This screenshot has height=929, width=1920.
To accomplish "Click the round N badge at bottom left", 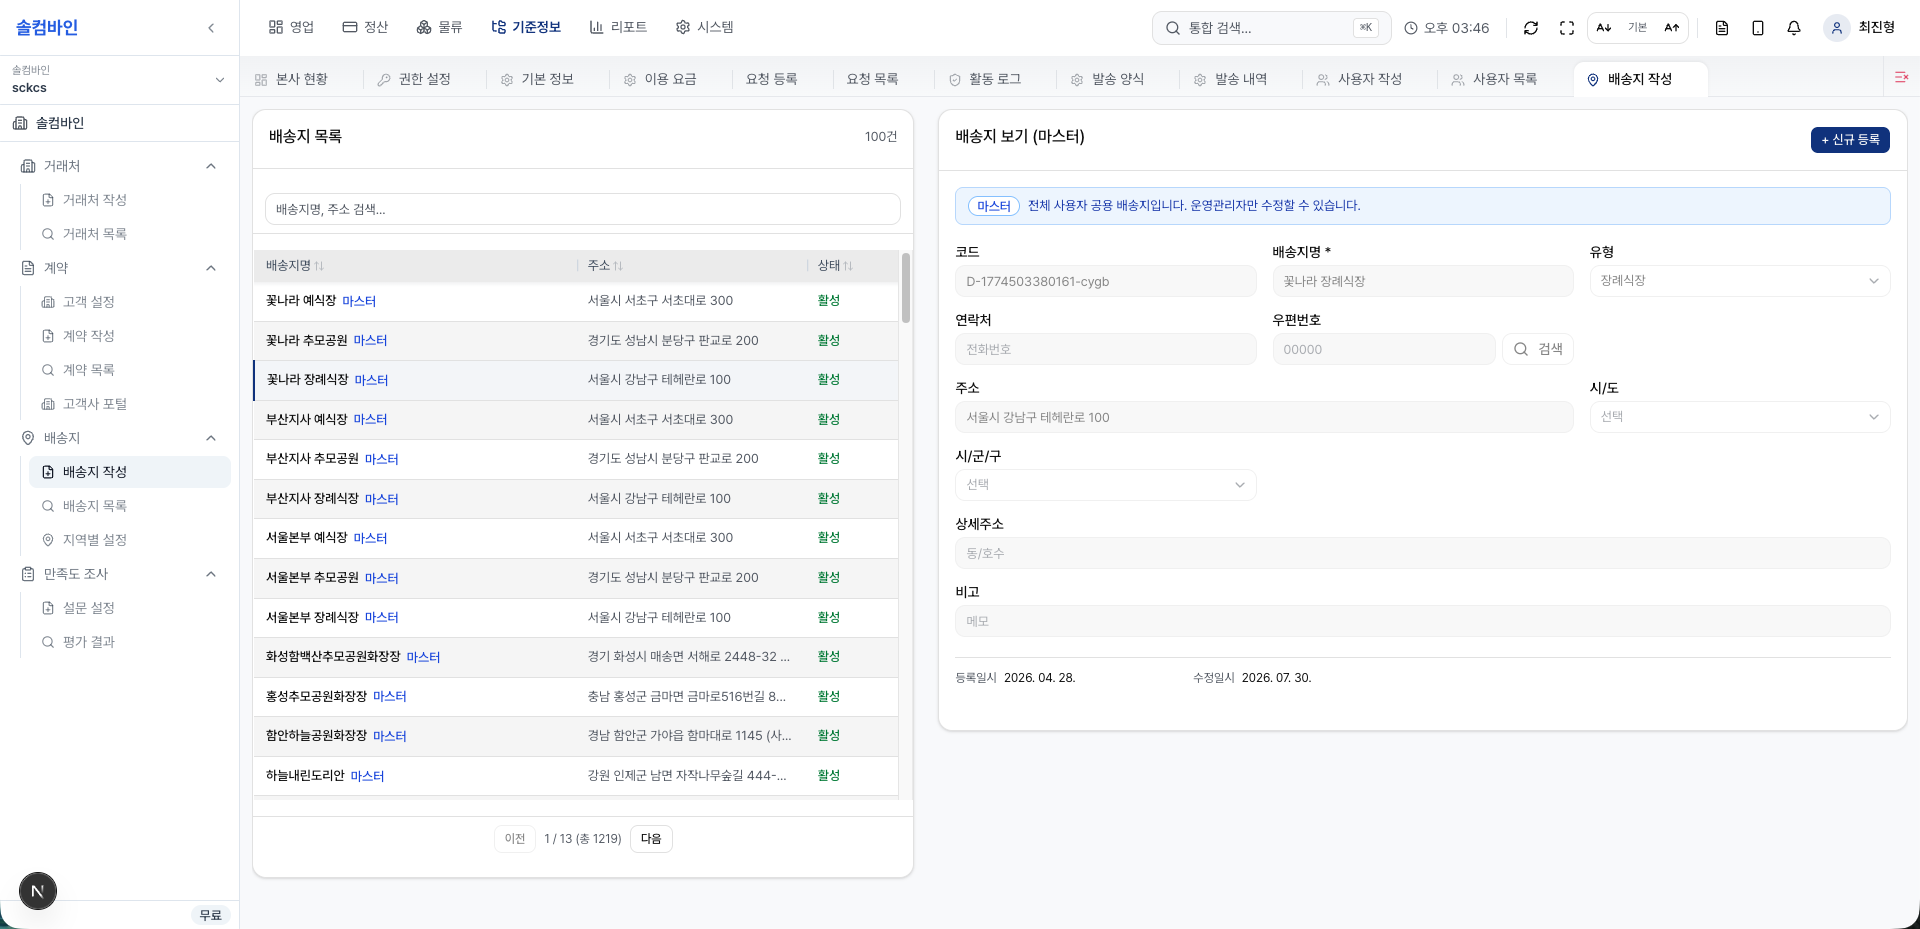I will [x=38, y=891].
